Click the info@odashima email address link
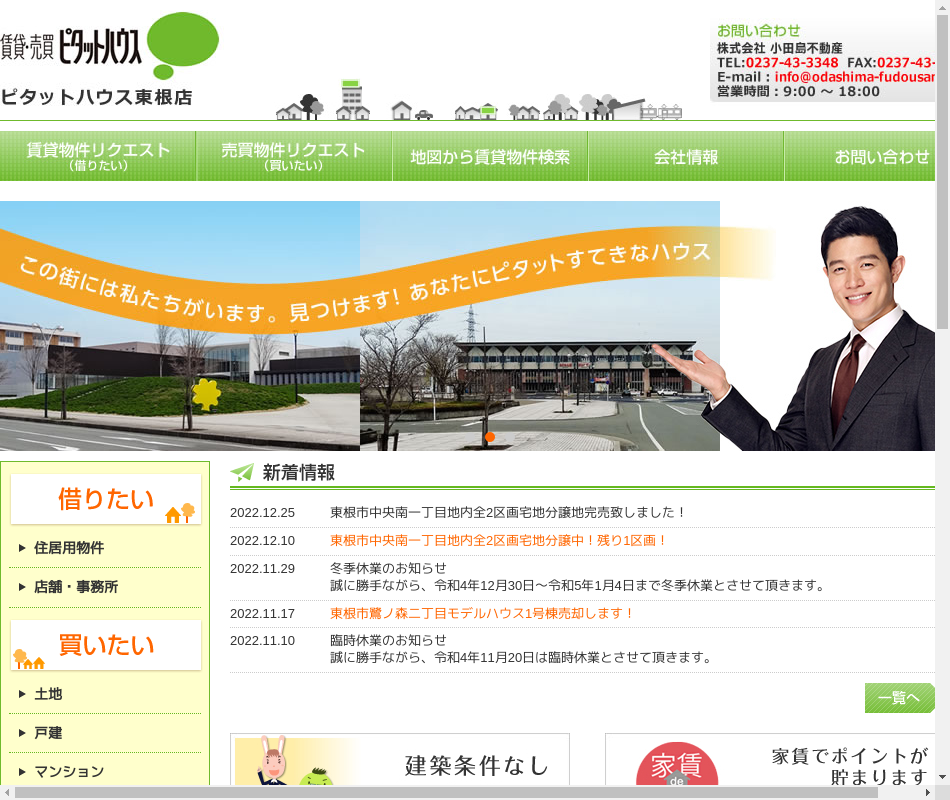This screenshot has width=950, height=800. coord(854,77)
